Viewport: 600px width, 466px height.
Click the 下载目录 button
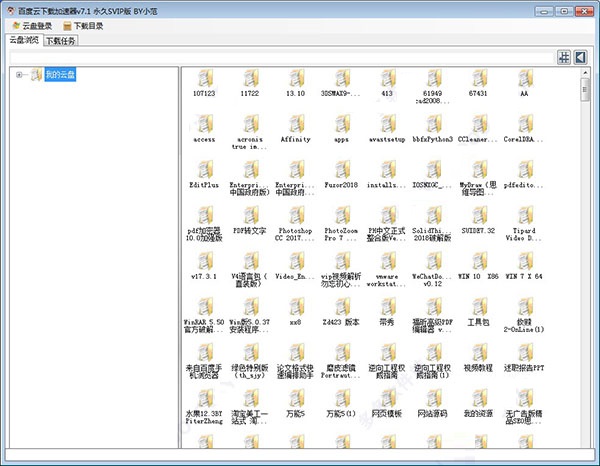pyautogui.click(x=82, y=26)
